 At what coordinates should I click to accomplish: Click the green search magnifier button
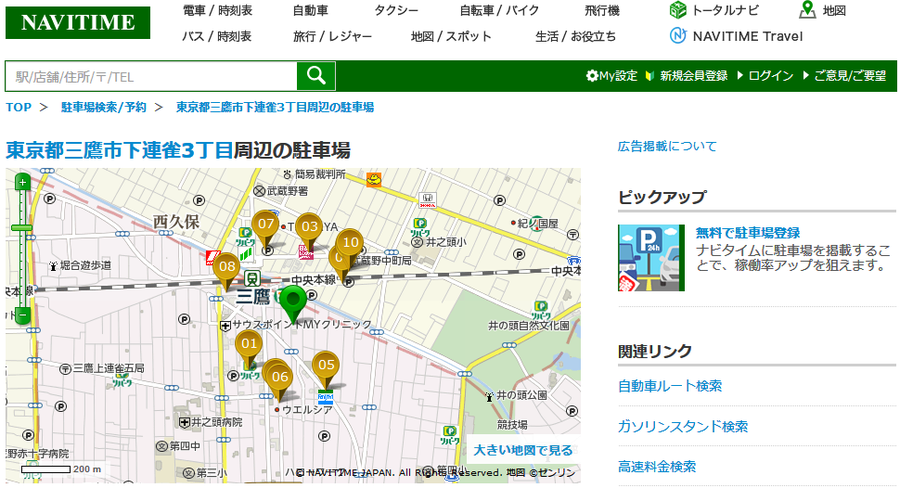tap(316, 76)
